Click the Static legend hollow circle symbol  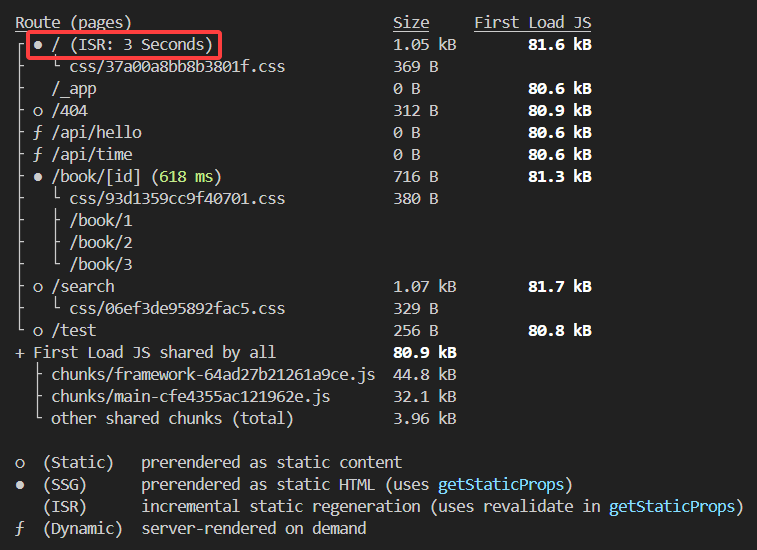click(20, 464)
